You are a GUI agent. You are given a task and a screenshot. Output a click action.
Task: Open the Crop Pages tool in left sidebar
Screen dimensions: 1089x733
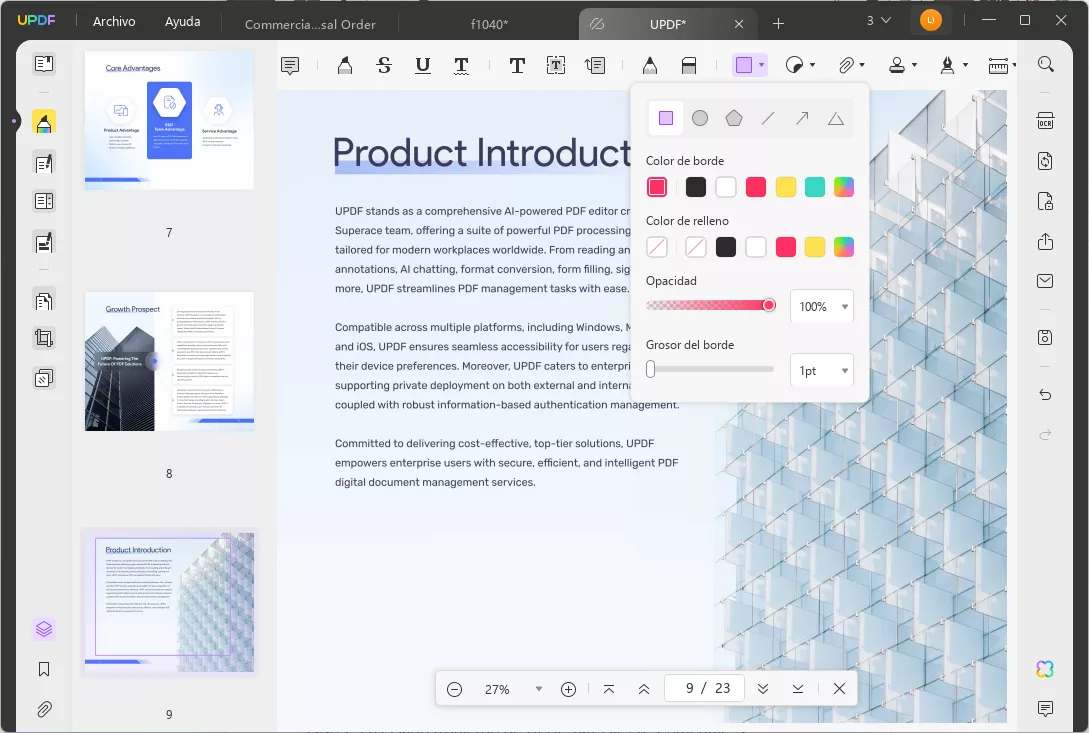[44, 338]
